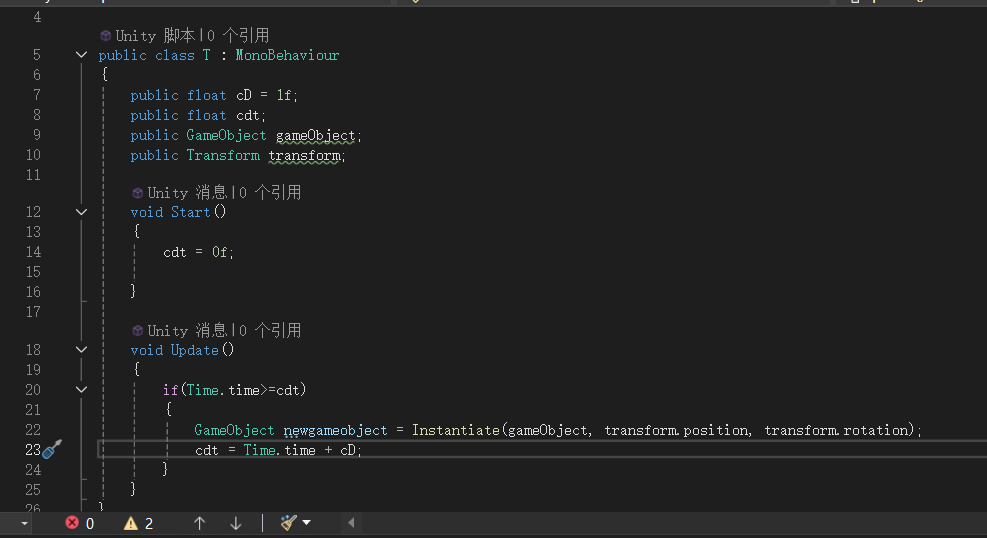
Task: Collapse the Update method block
Action: [x=81, y=350]
